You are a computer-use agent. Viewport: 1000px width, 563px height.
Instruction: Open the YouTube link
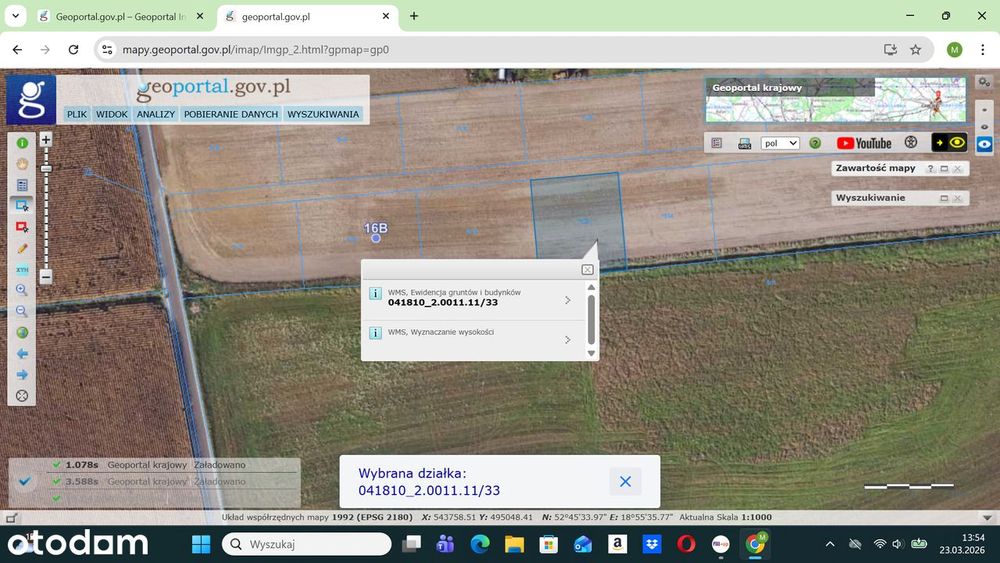(864, 143)
